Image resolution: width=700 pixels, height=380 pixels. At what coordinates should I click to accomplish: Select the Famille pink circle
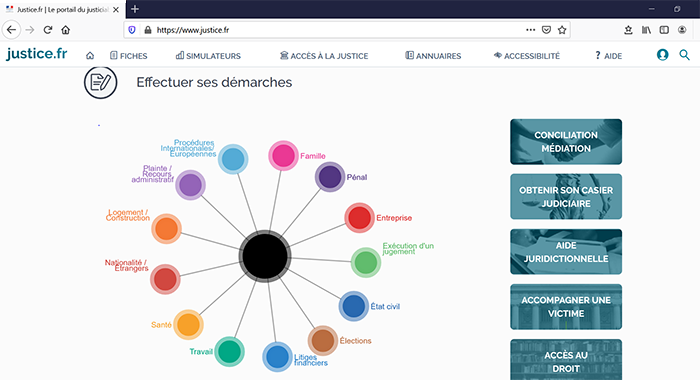283,156
